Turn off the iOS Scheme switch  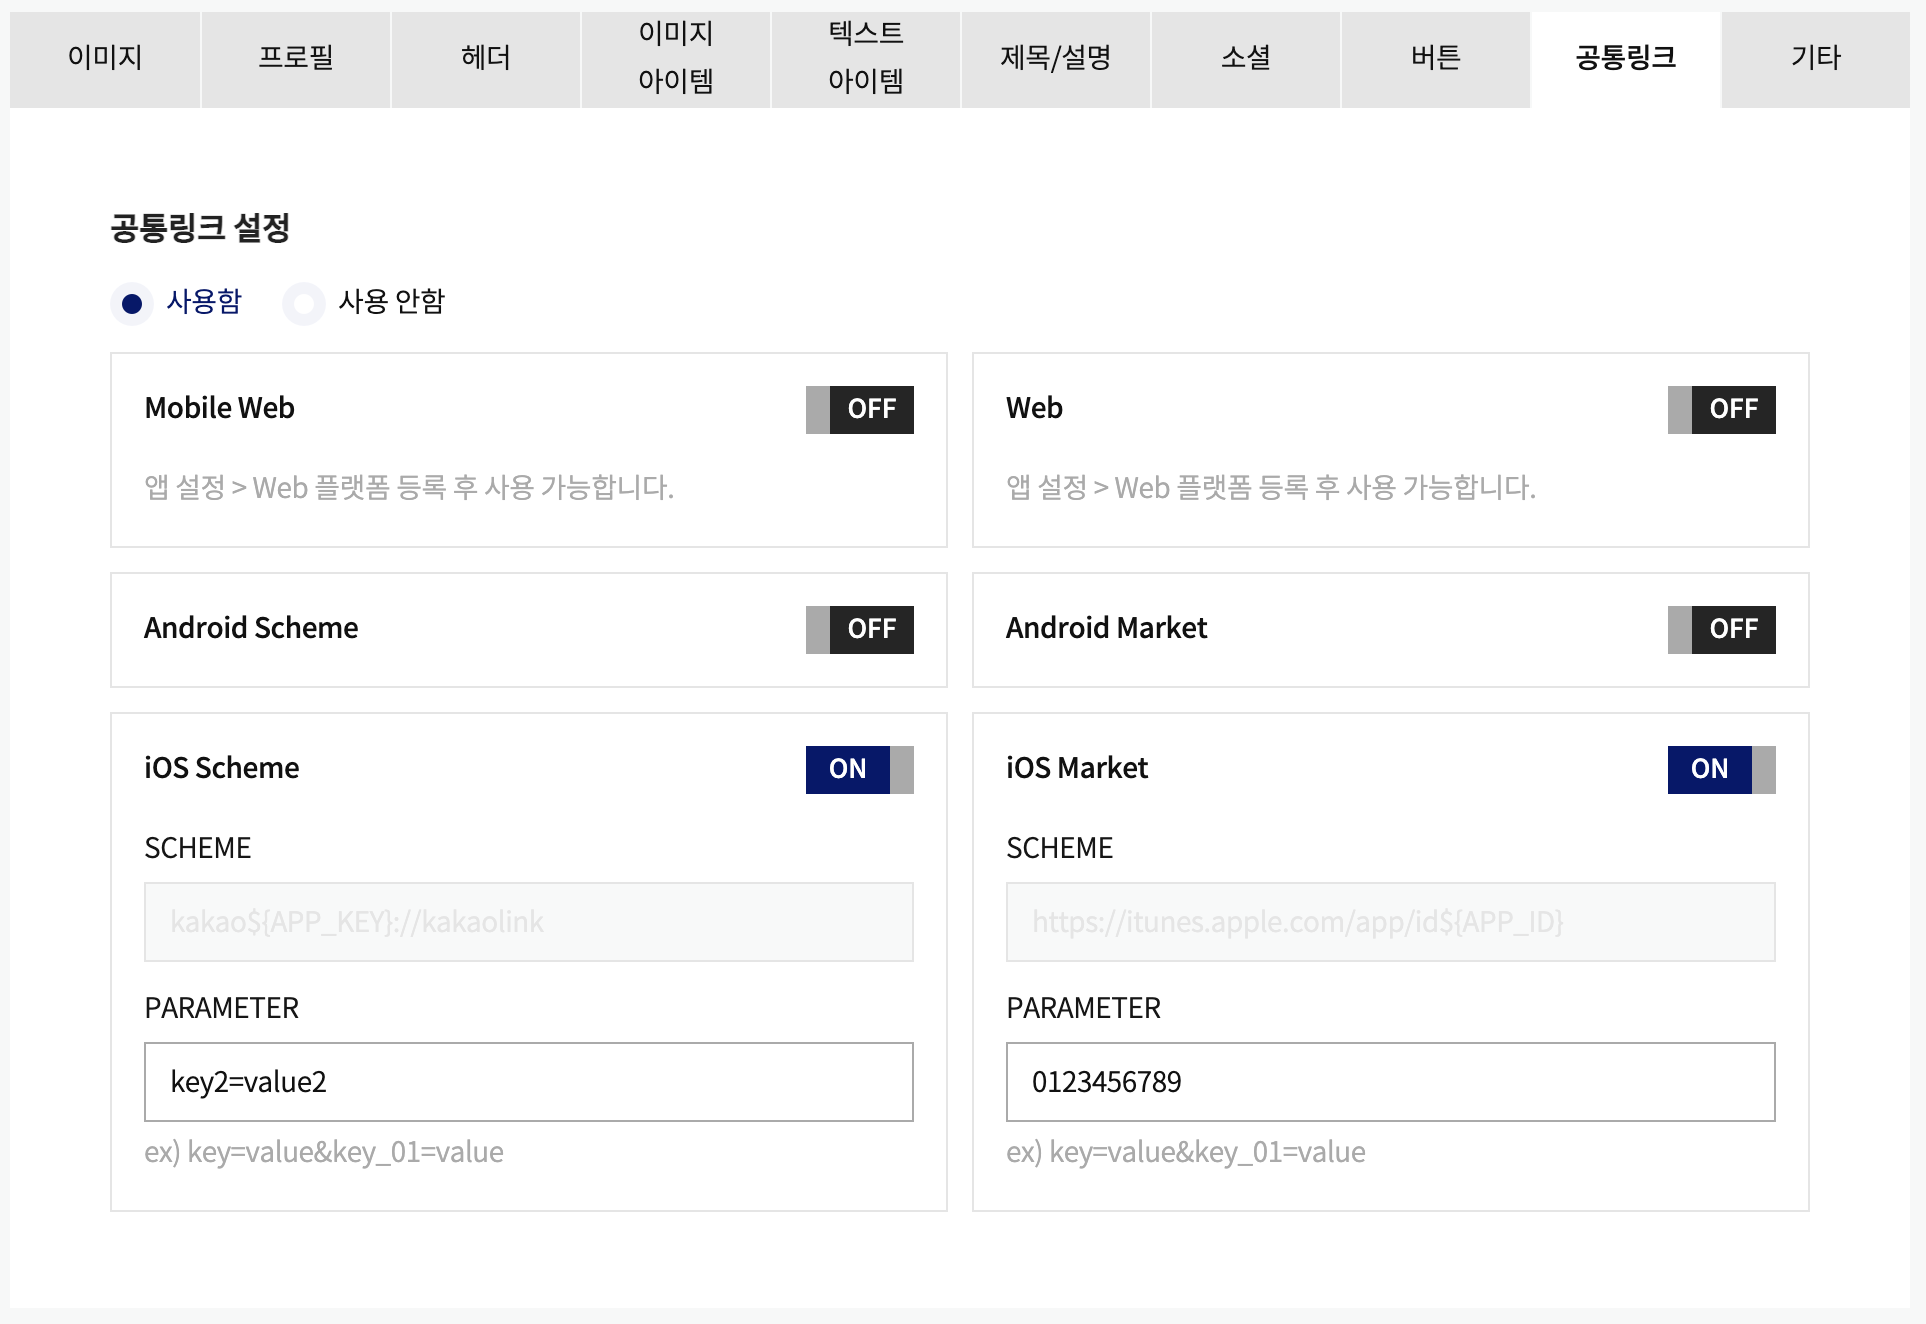[x=859, y=769]
